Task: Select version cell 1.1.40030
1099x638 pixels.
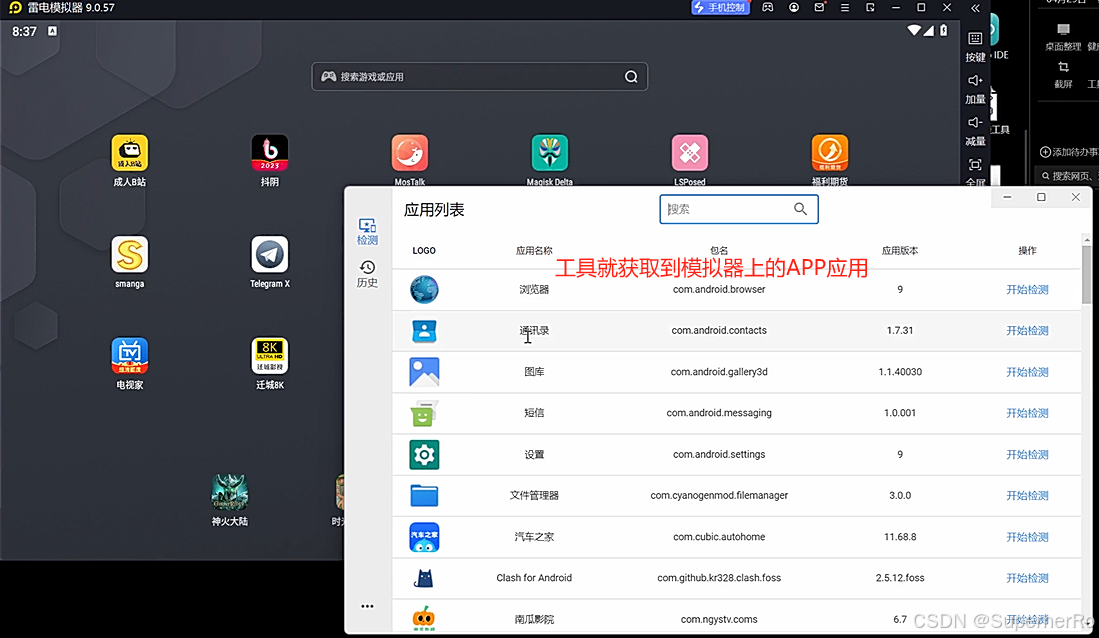Action: point(900,372)
